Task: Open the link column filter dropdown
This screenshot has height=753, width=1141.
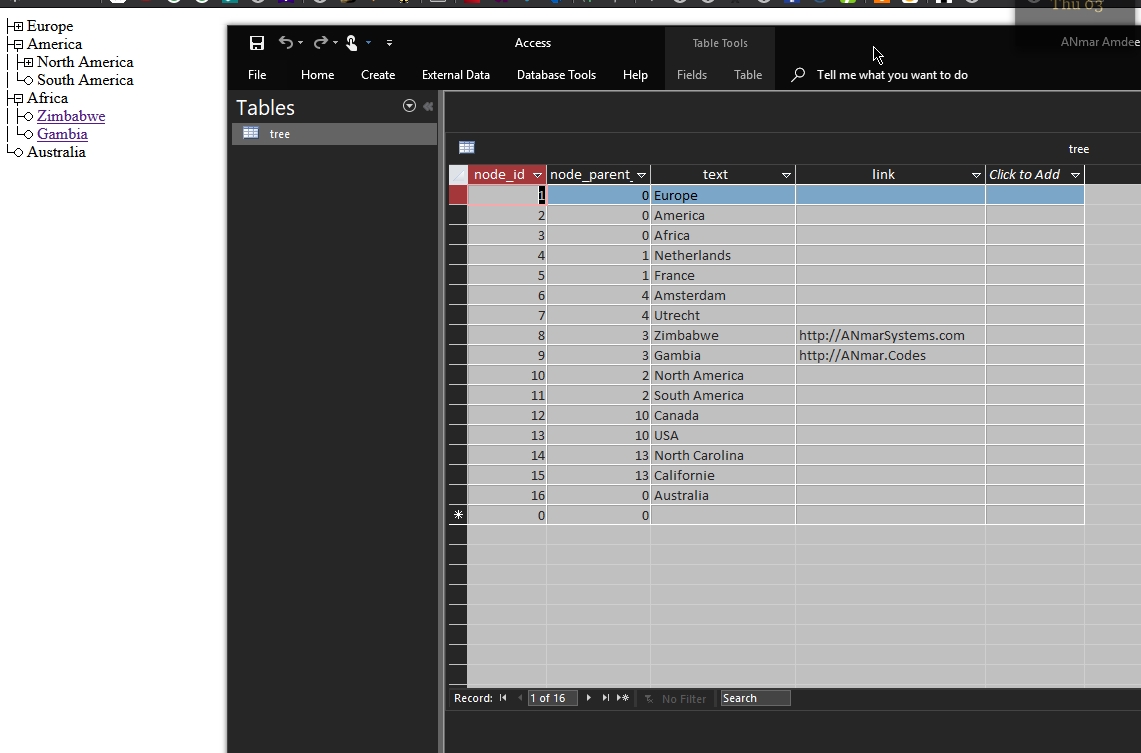Action: click(976, 175)
